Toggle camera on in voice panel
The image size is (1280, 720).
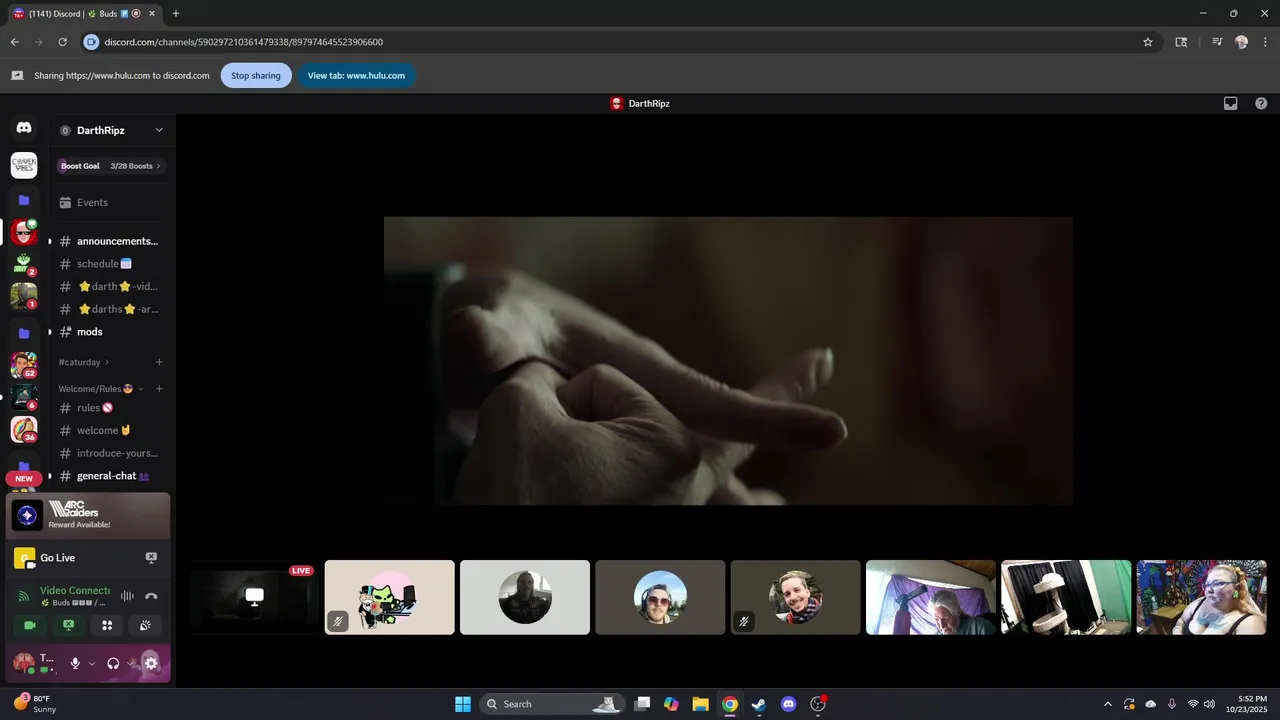pyautogui.click(x=30, y=625)
